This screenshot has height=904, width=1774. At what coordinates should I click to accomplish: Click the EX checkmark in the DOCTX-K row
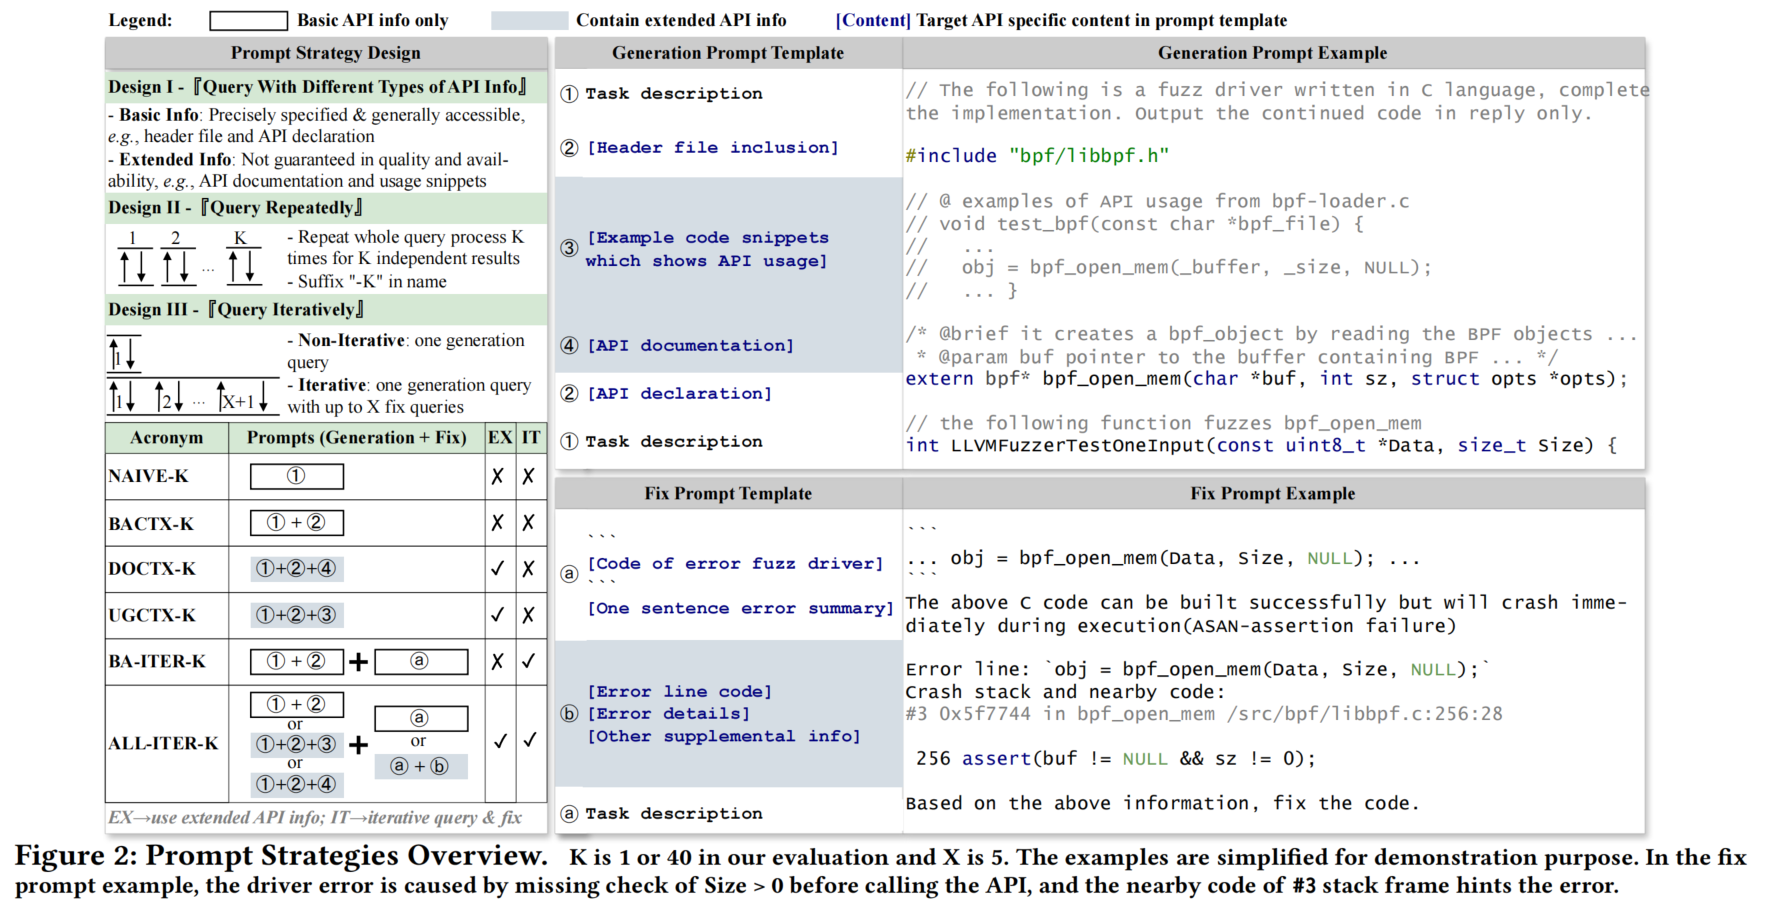(497, 568)
